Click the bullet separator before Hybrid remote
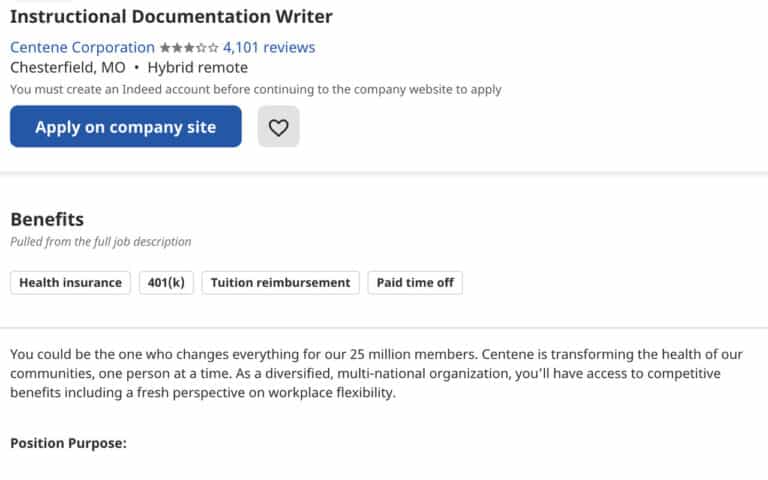 click(x=137, y=68)
